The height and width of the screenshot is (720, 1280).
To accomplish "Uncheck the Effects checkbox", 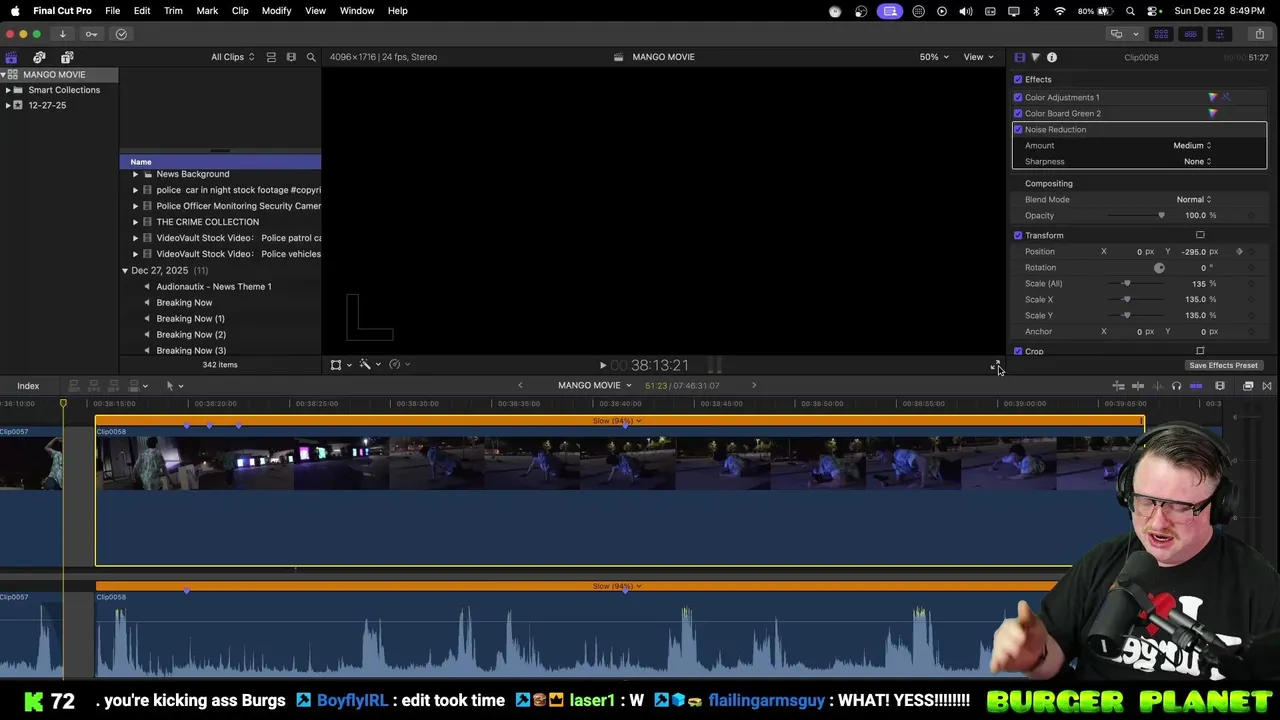I will point(1018,79).
